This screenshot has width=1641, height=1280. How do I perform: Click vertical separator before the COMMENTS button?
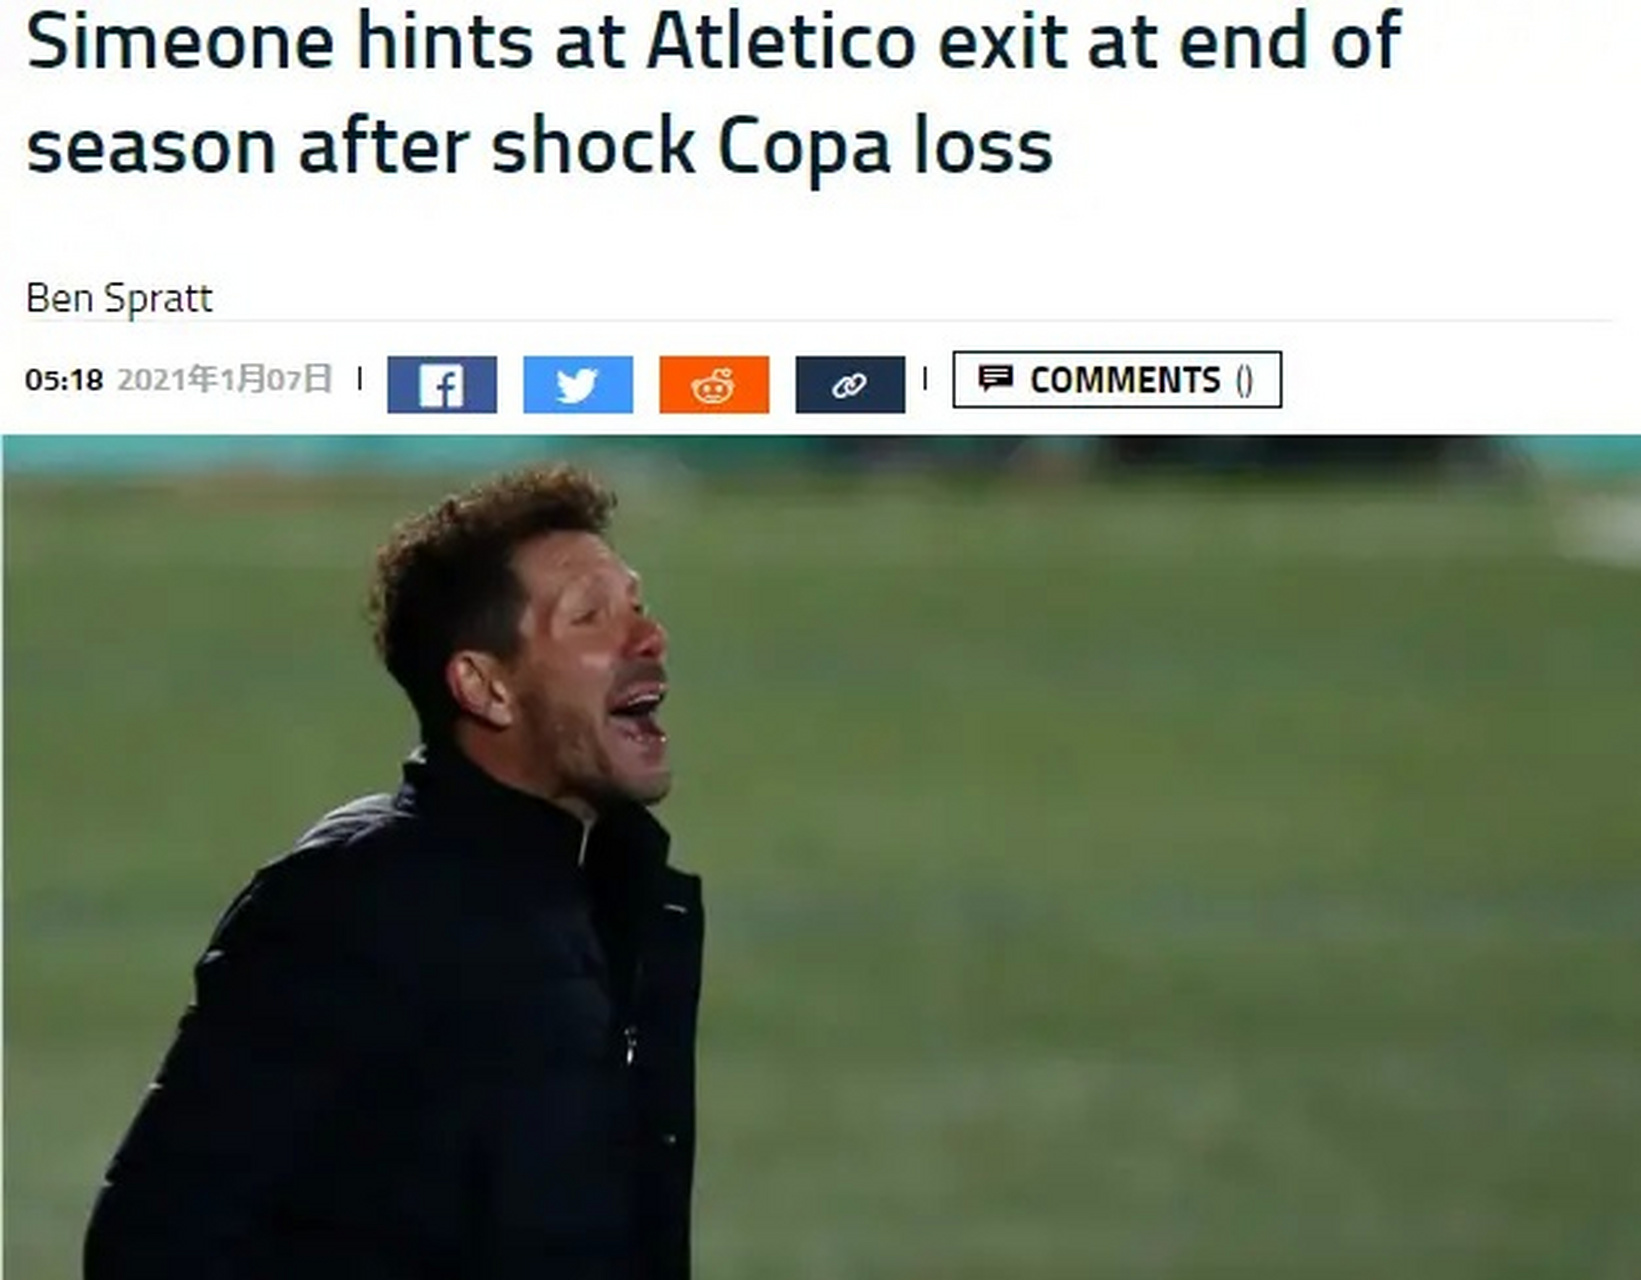pyautogui.click(x=926, y=379)
